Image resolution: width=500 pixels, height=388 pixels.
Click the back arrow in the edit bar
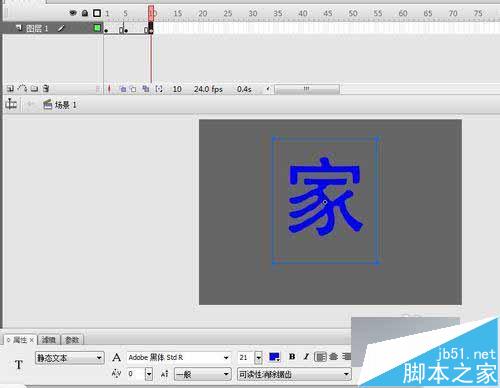pyautogui.click(x=31, y=105)
